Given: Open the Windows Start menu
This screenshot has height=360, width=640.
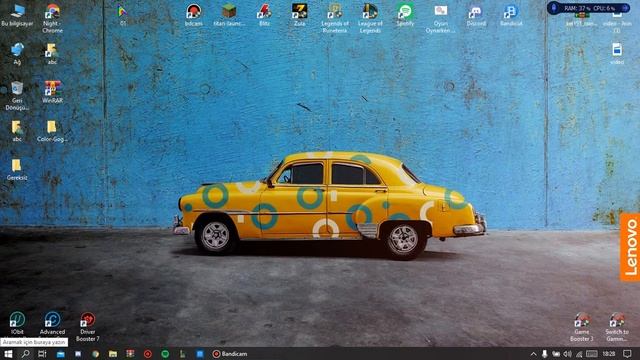Looking at the screenshot, I should point(8,354).
